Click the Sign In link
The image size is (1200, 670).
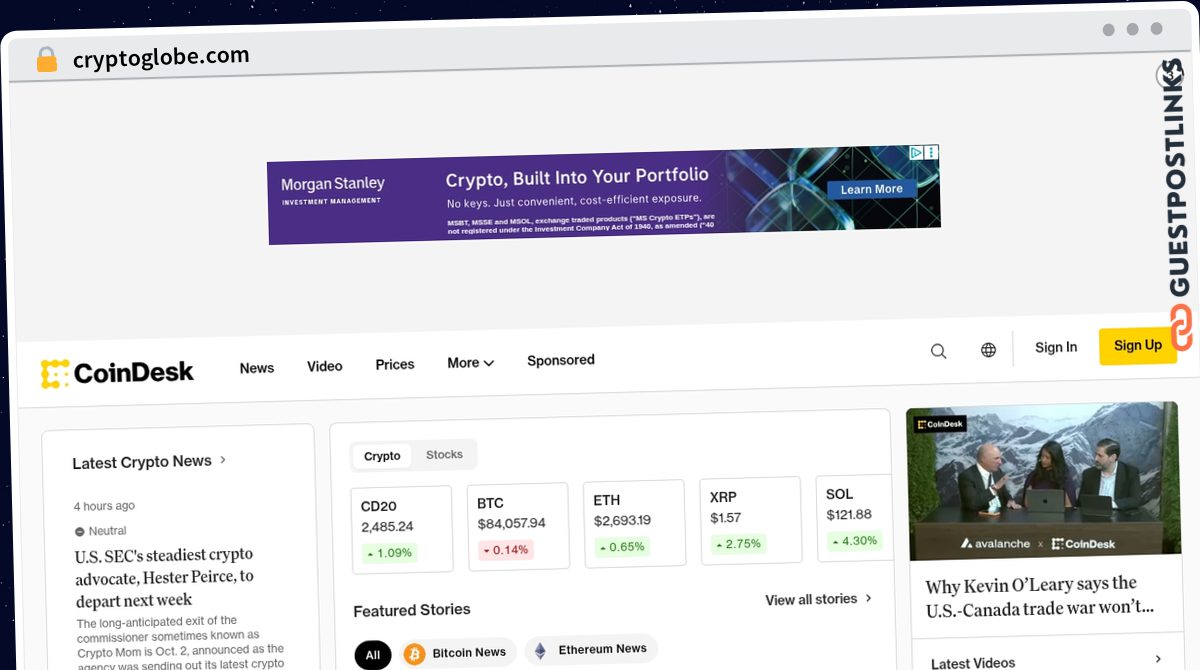[x=1056, y=347]
